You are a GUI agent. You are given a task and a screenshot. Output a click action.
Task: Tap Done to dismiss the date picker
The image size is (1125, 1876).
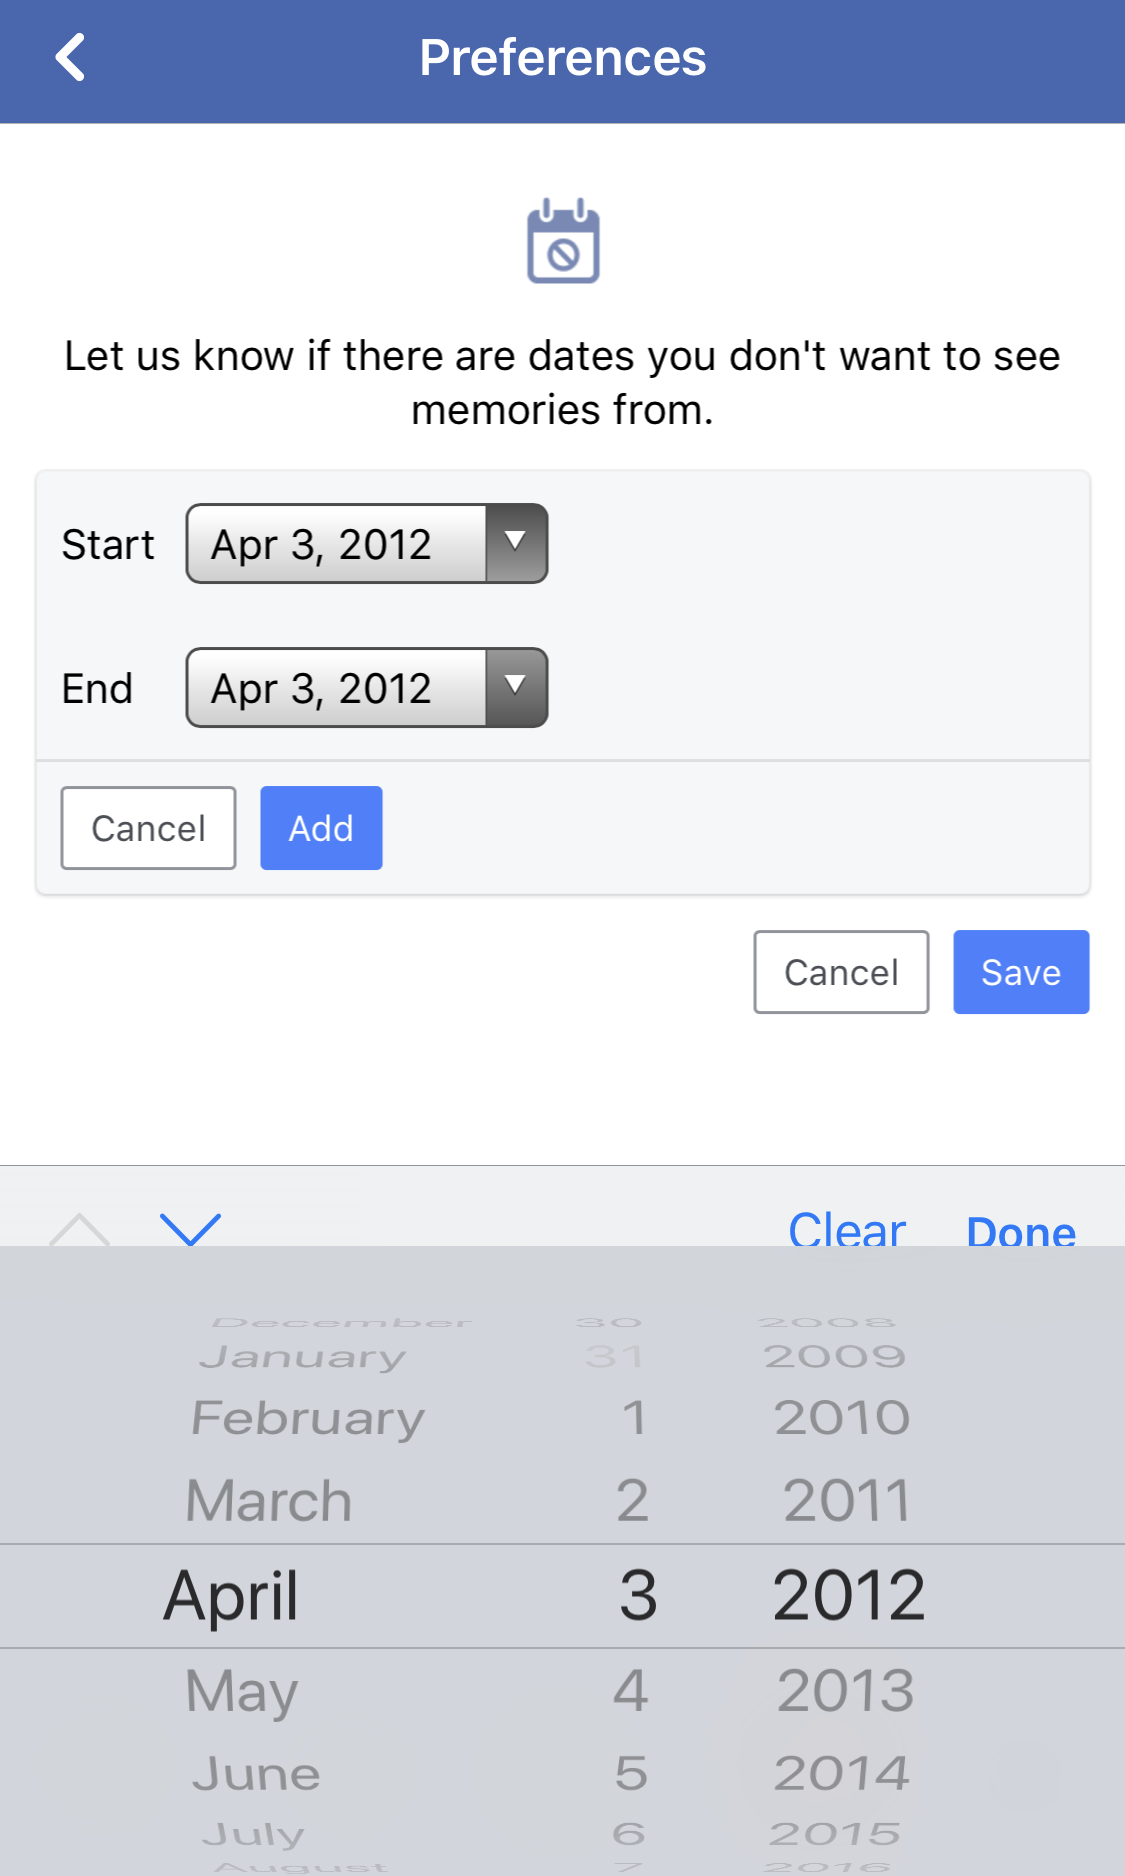pos(1020,1230)
